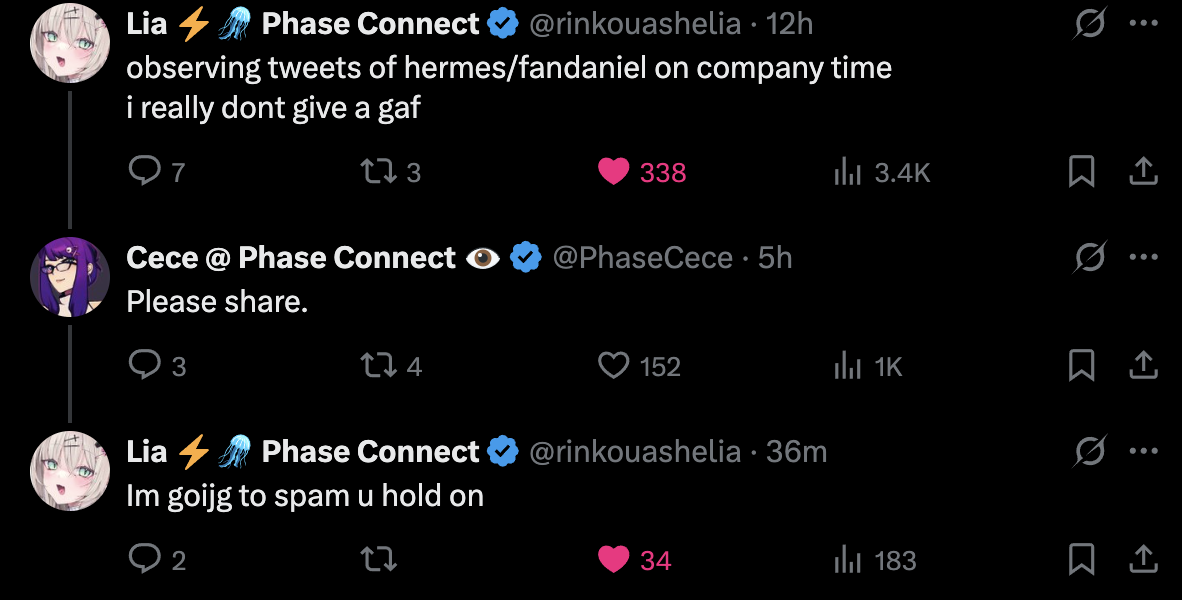
Task: Open Grok icon on Lia's first tweet
Action: pyautogui.click(x=1089, y=24)
